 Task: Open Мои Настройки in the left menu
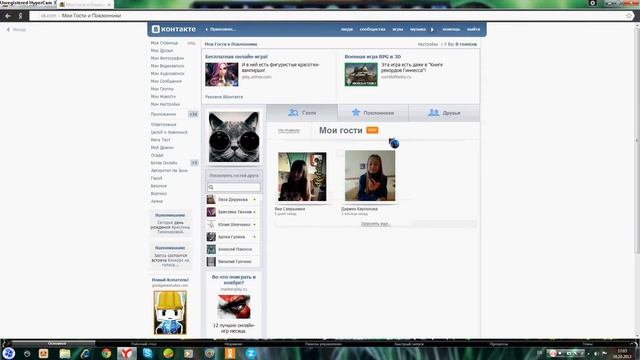click(x=165, y=104)
